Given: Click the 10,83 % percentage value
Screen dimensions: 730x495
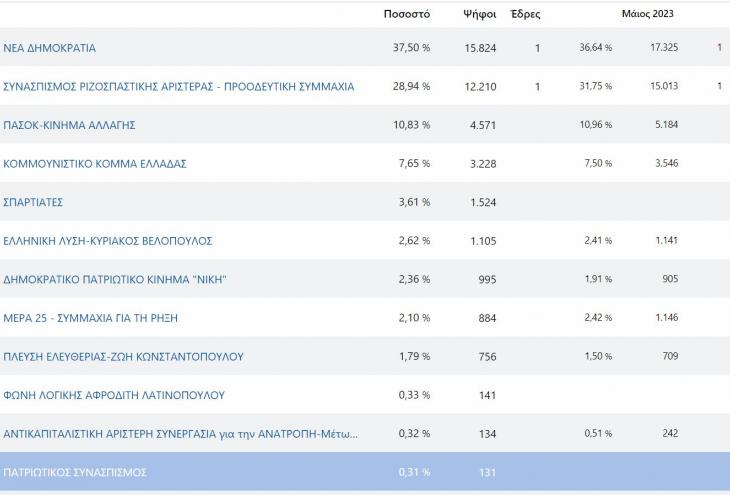Looking at the screenshot, I should [412, 125].
